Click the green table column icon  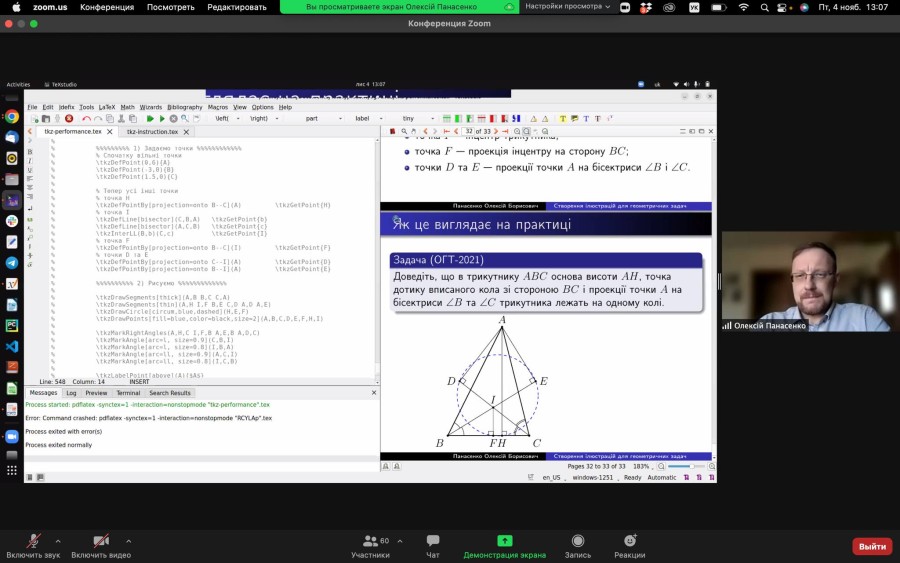[x=458, y=119]
